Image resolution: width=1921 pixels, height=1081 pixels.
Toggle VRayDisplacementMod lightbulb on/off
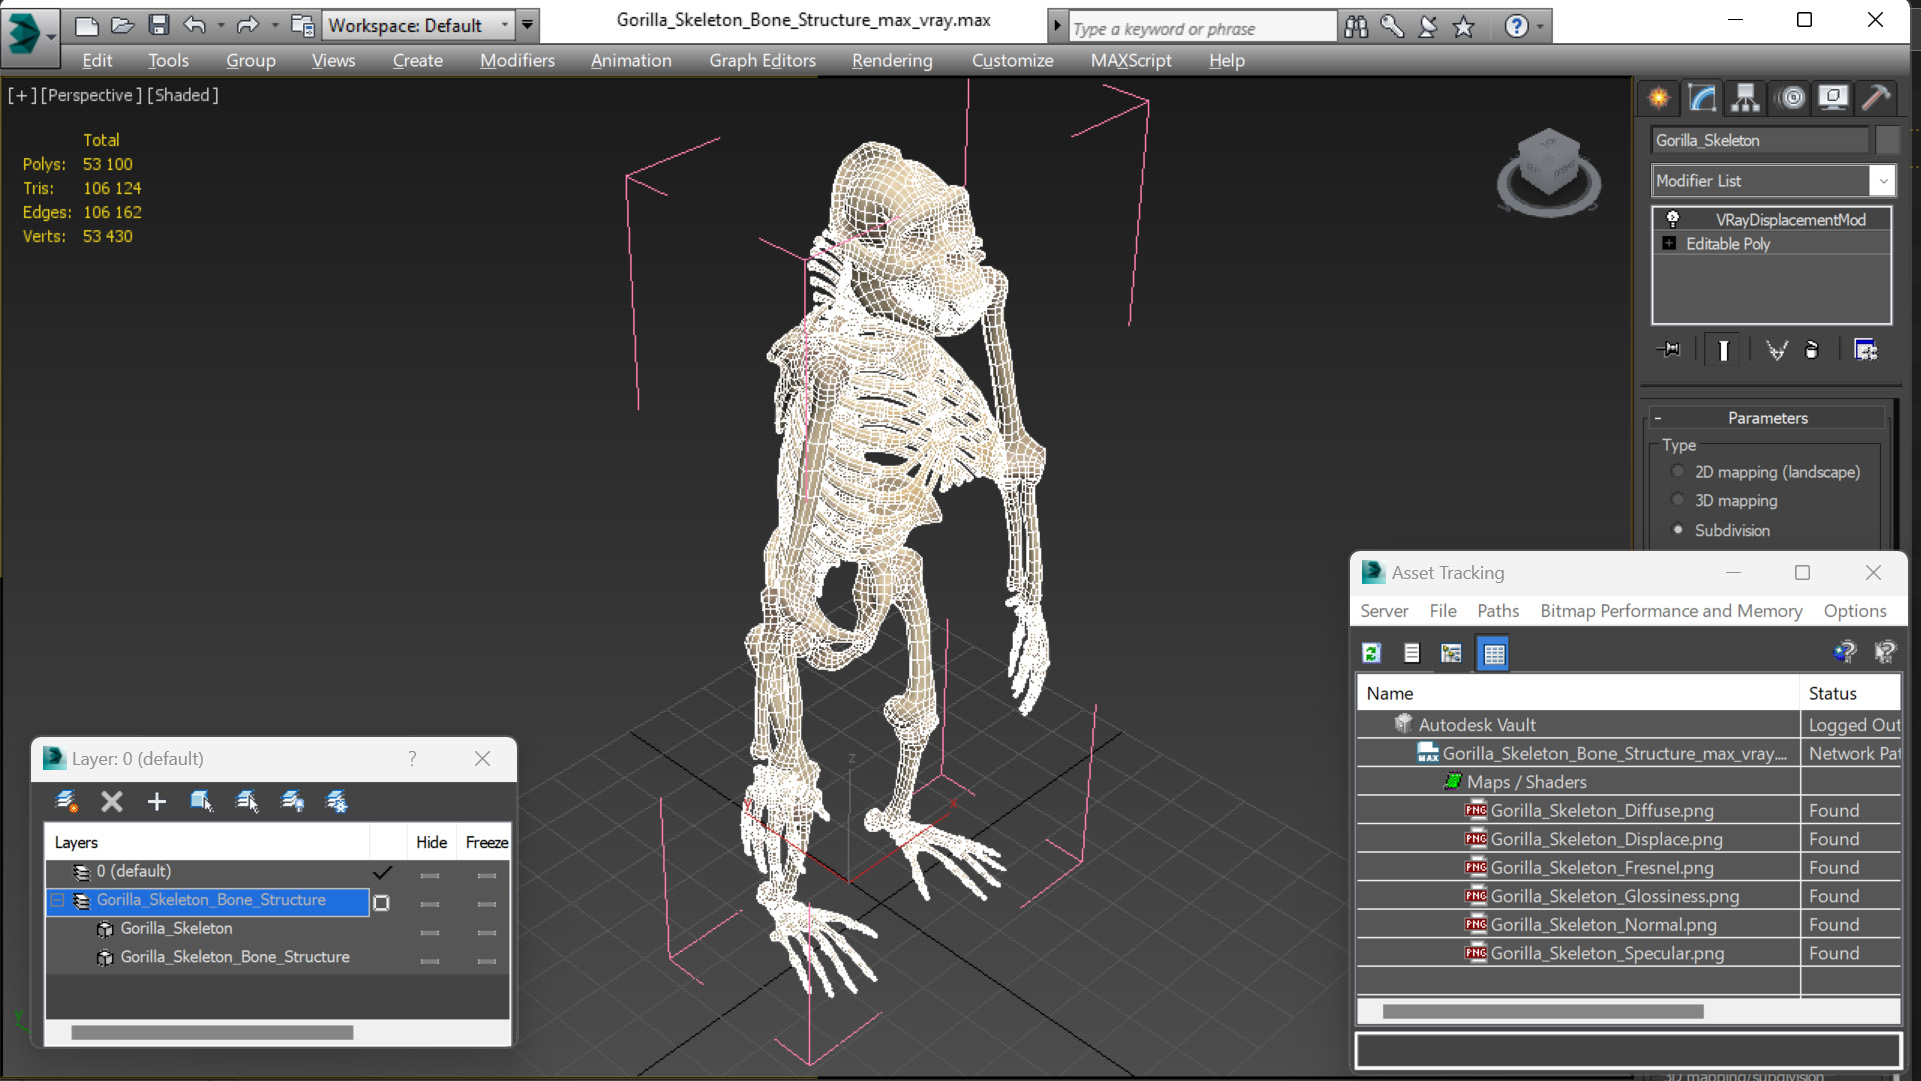tap(1672, 219)
